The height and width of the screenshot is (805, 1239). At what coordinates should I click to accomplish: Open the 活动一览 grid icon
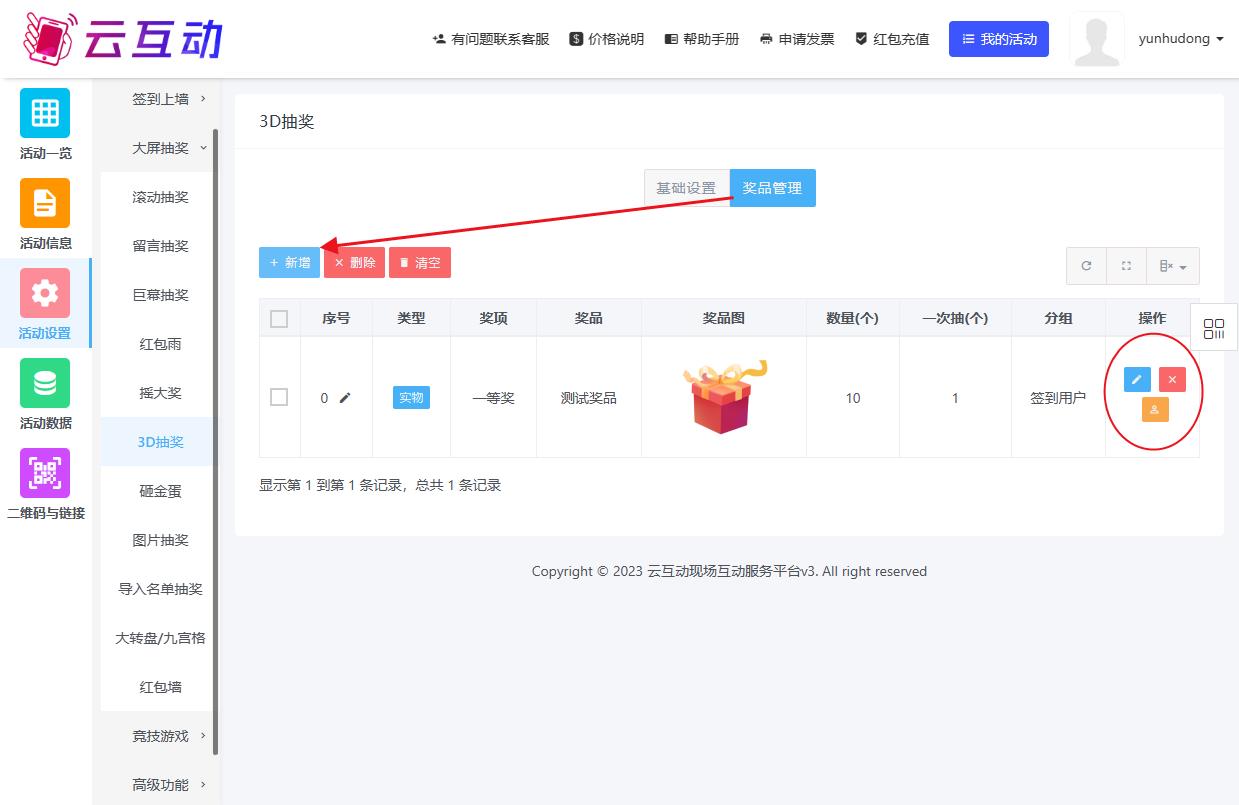[45, 113]
